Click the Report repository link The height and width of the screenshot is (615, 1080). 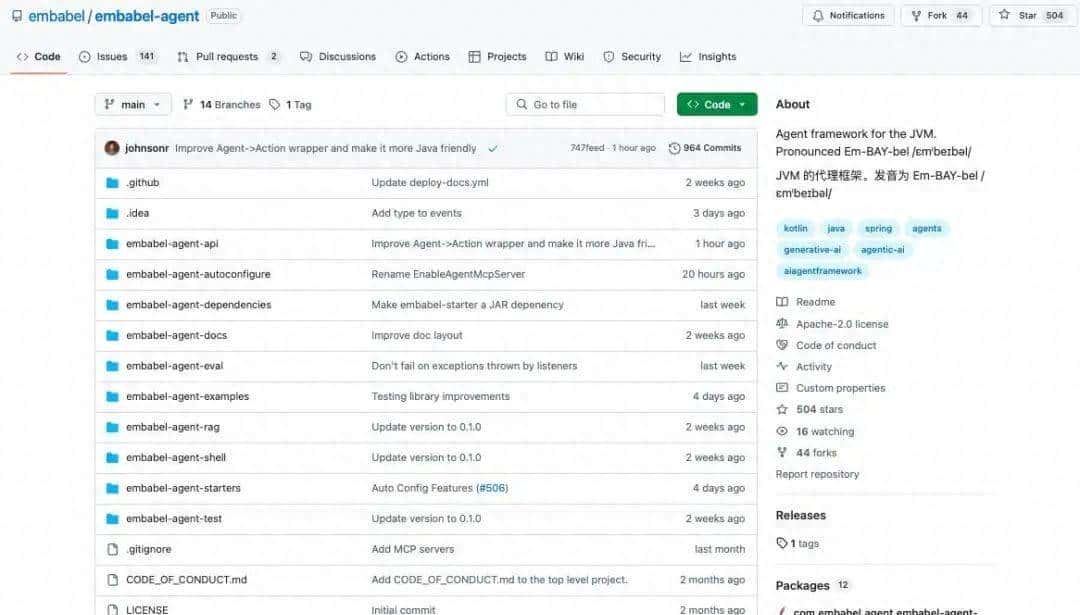[817, 474]
